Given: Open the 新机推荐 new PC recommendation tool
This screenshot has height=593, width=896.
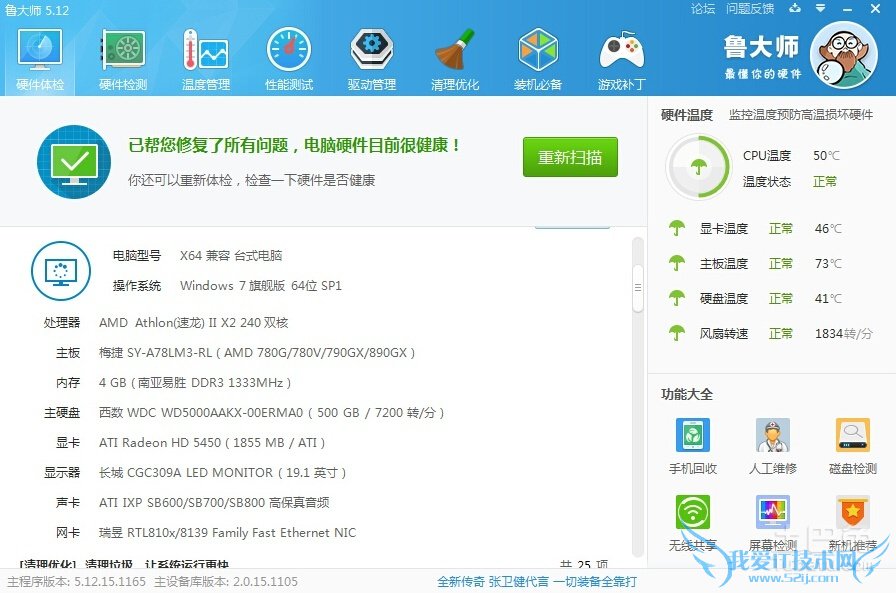Looking at the screenshot, I should (853, 523).
